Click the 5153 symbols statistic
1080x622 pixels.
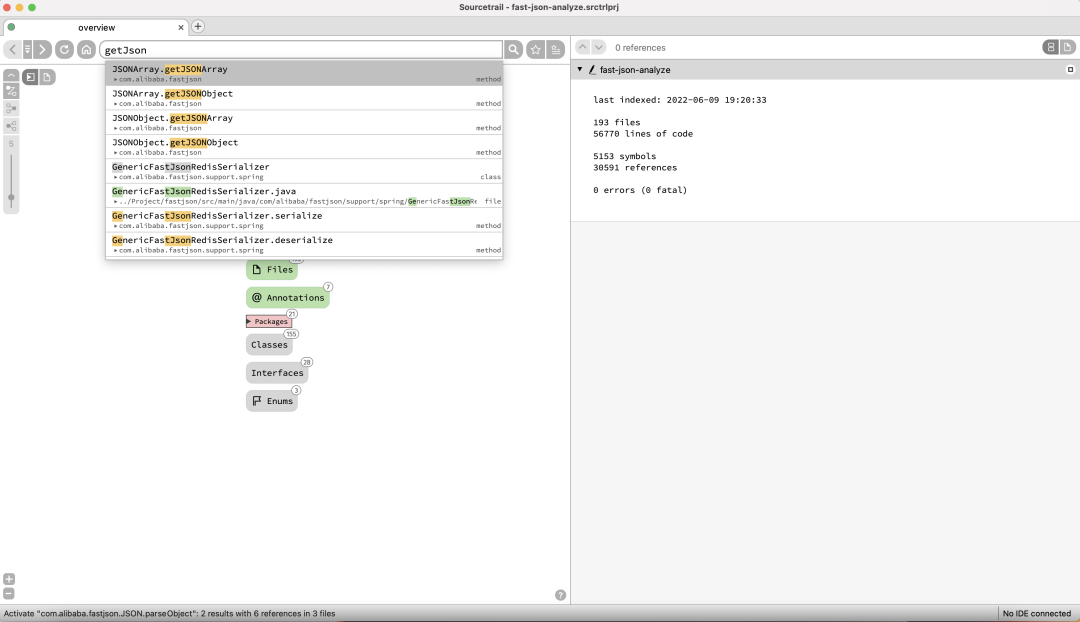[625, 156]
